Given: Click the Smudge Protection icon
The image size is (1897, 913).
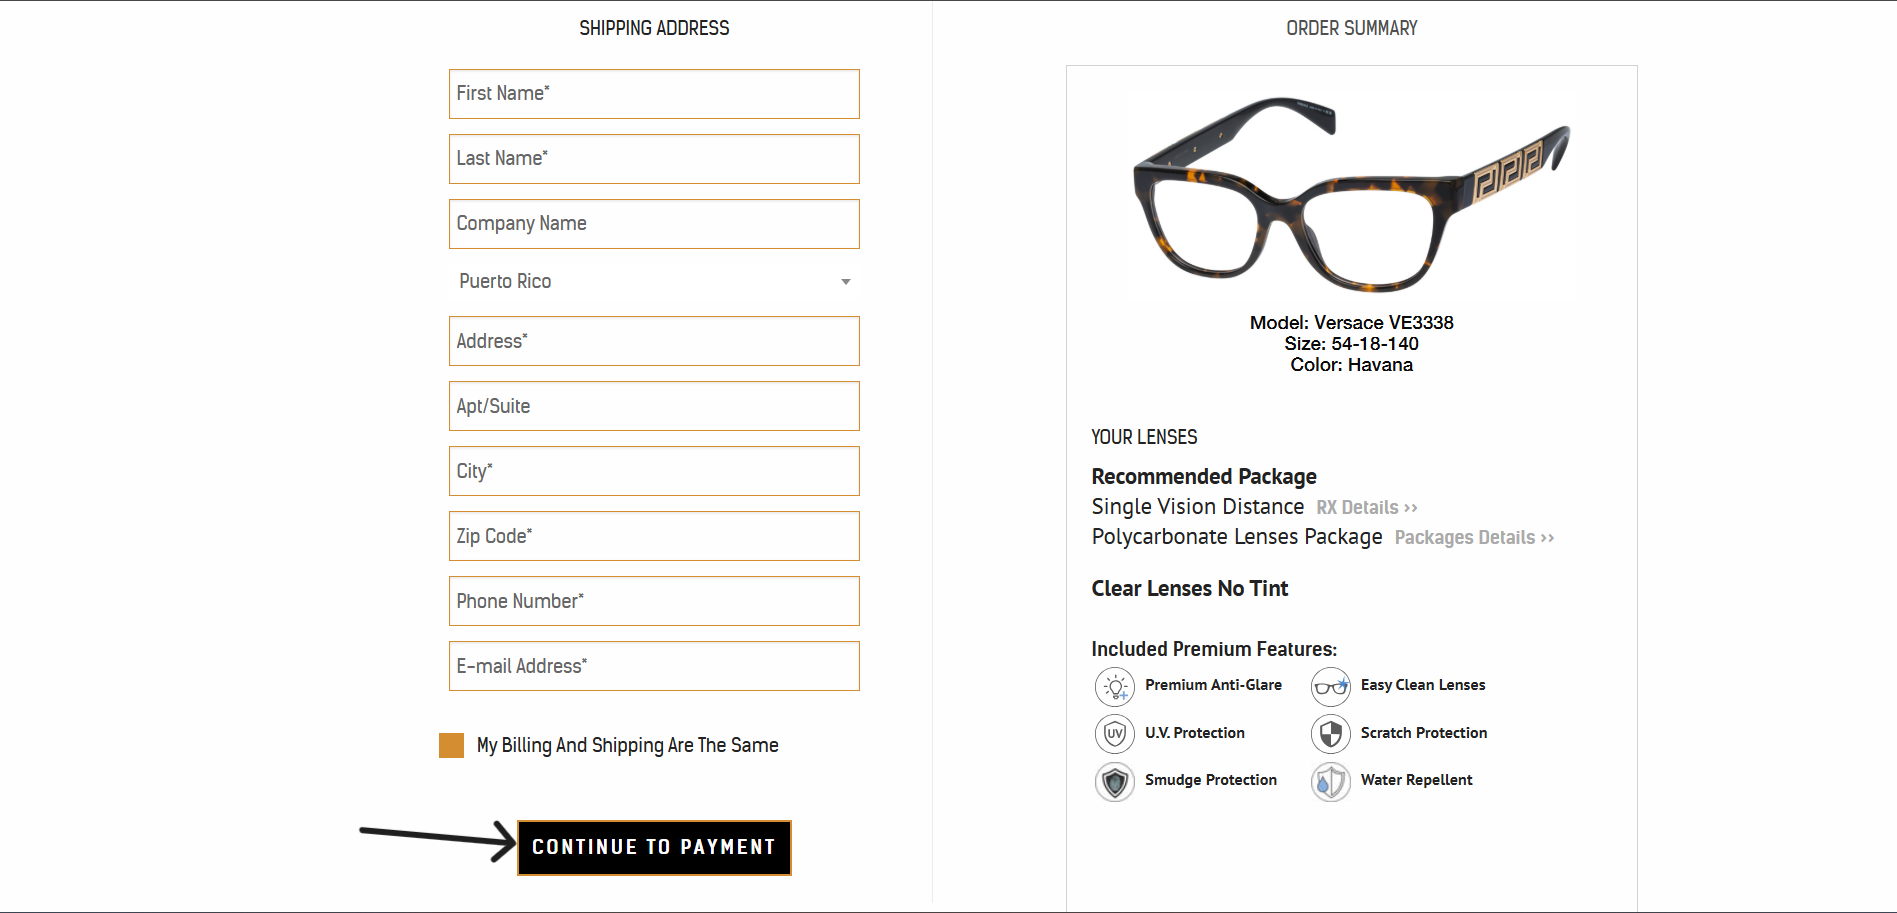Looking at the screenshot, I should pyautogui.click(x=1114, y=781).
